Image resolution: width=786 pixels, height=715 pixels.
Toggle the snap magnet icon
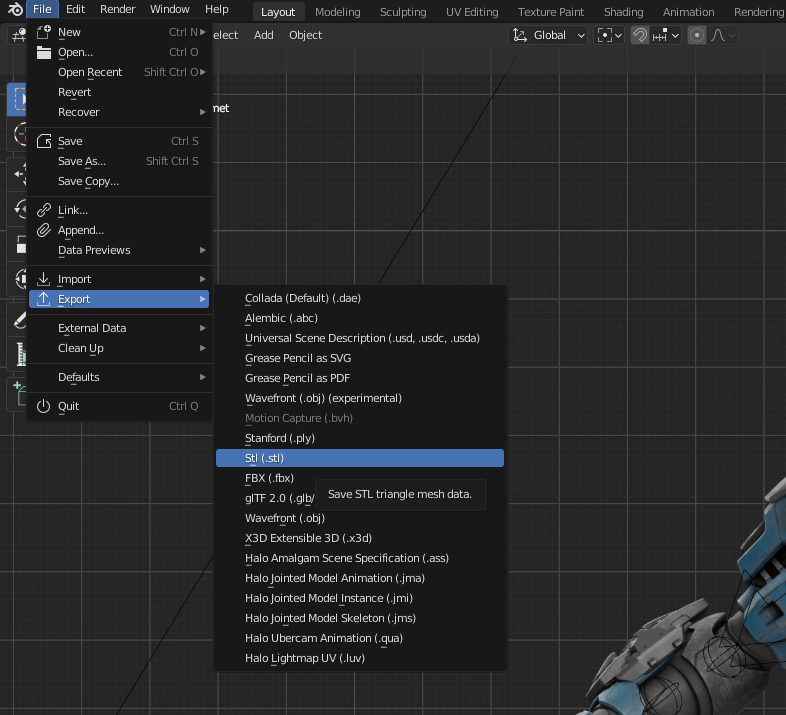[640, 36]
